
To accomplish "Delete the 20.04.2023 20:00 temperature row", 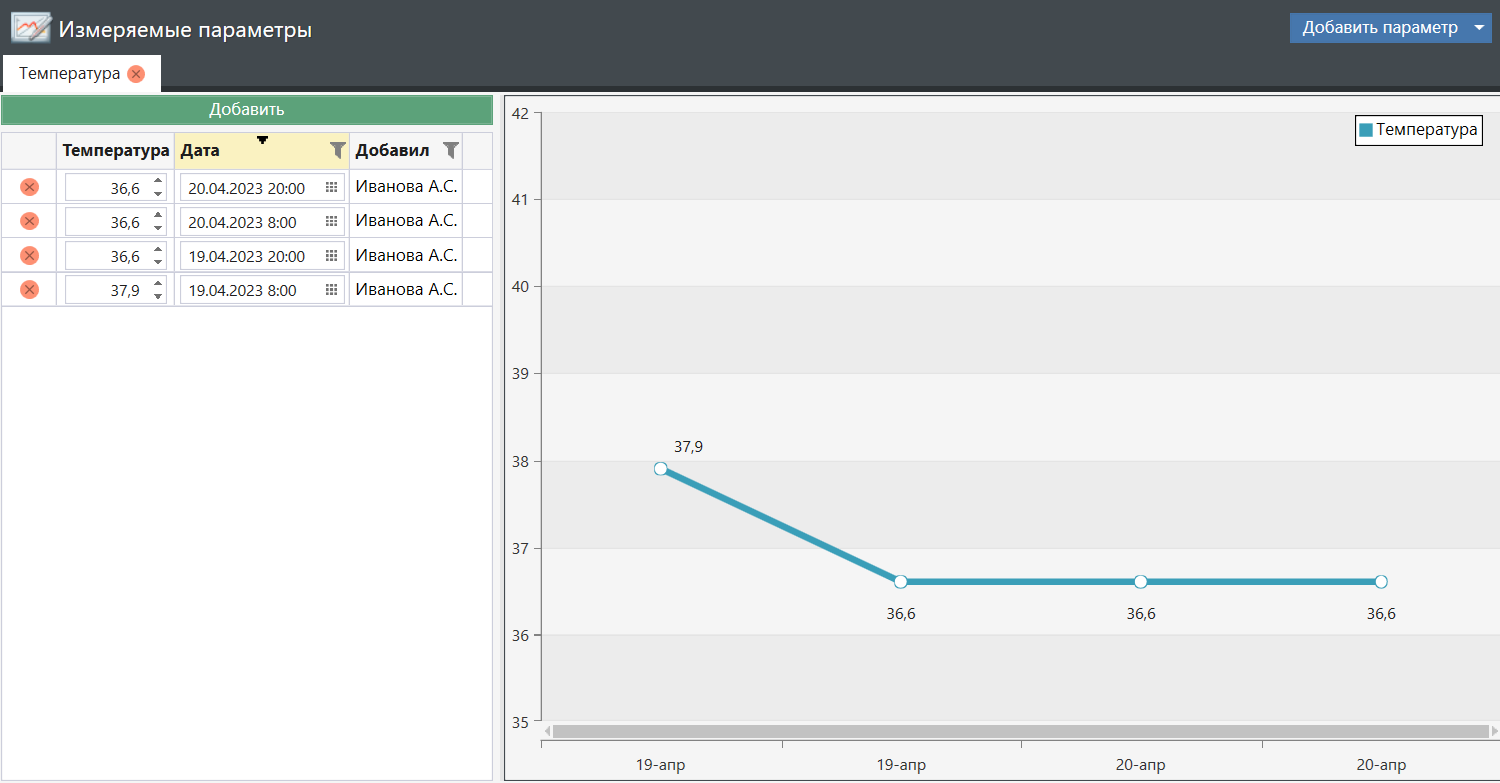I will click(x=30, y=187).
